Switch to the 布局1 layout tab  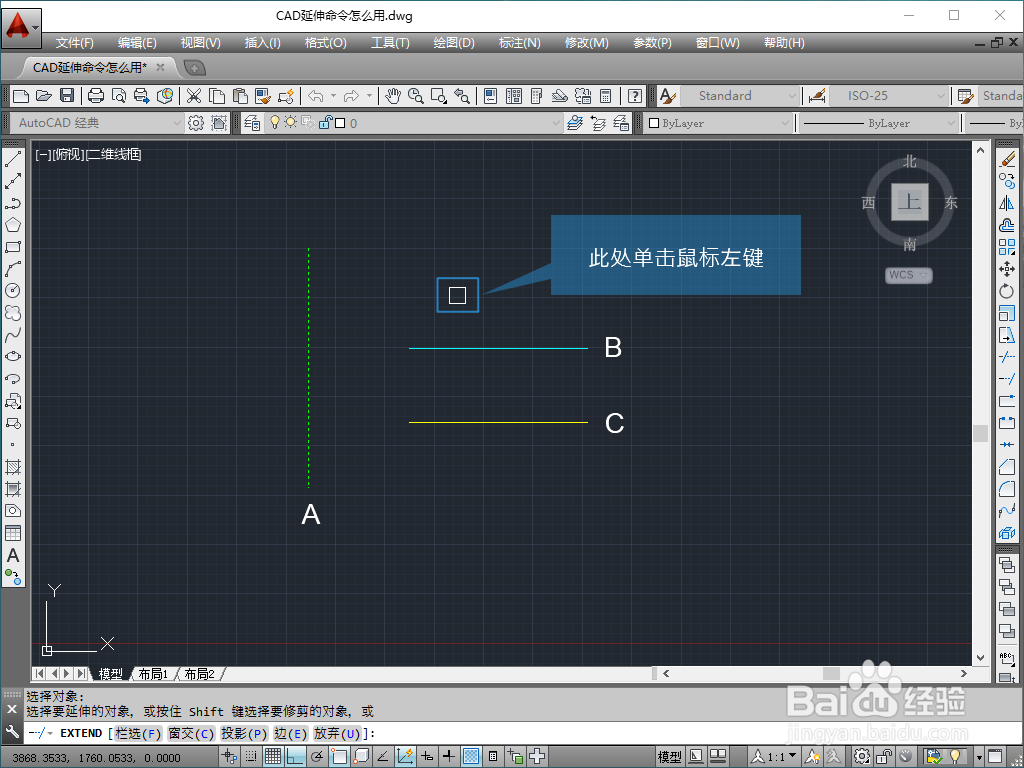tap(153, 674)
